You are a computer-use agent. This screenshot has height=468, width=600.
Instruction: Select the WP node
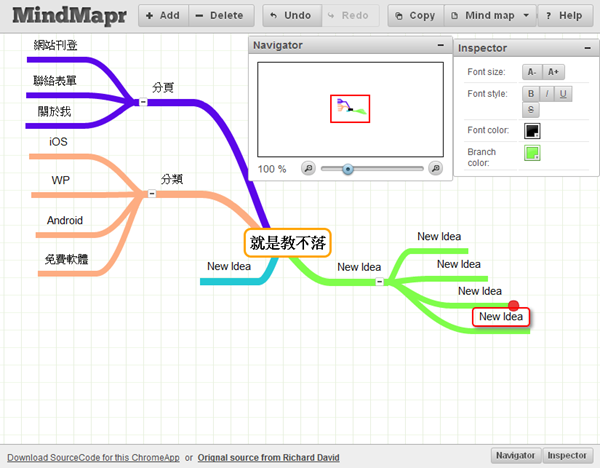pos(60,180)
